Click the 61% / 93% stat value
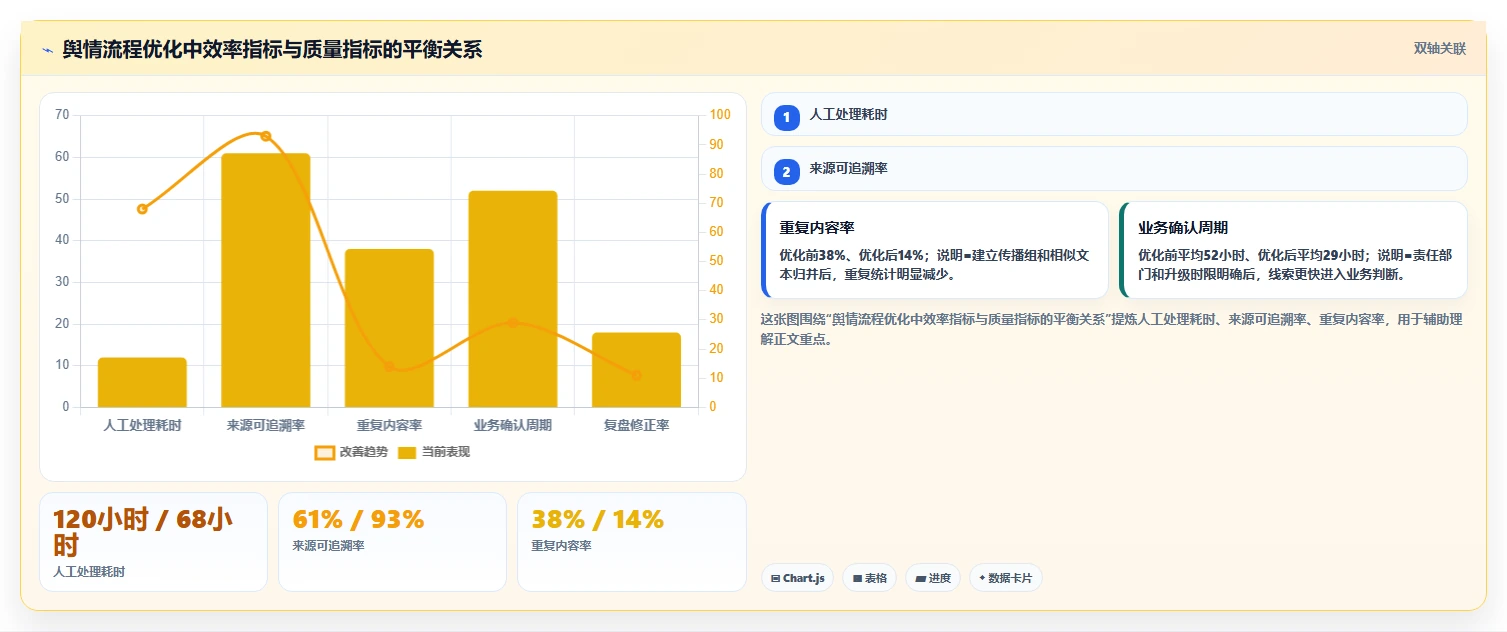 [358, 519]
